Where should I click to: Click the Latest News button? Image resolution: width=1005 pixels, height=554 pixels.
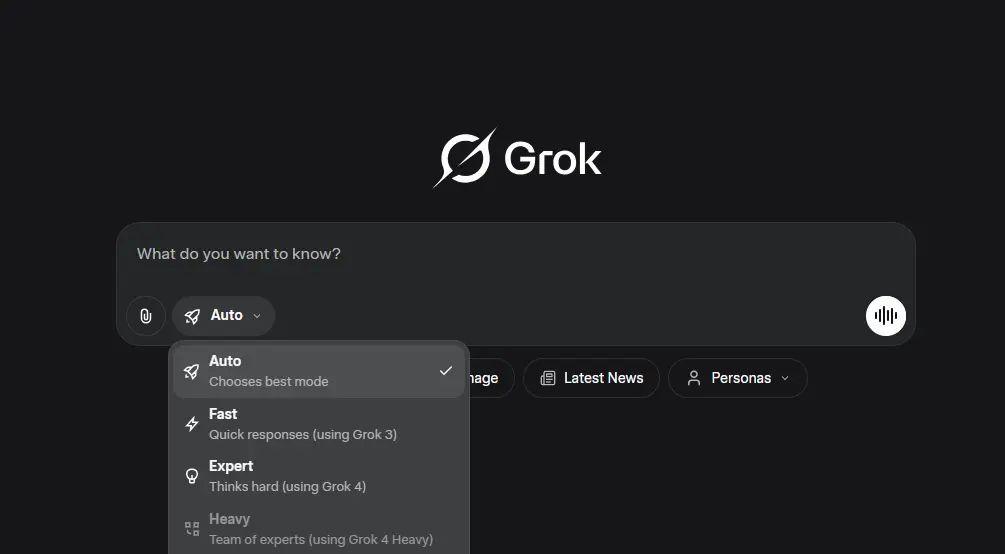click(x=591, y=378)
